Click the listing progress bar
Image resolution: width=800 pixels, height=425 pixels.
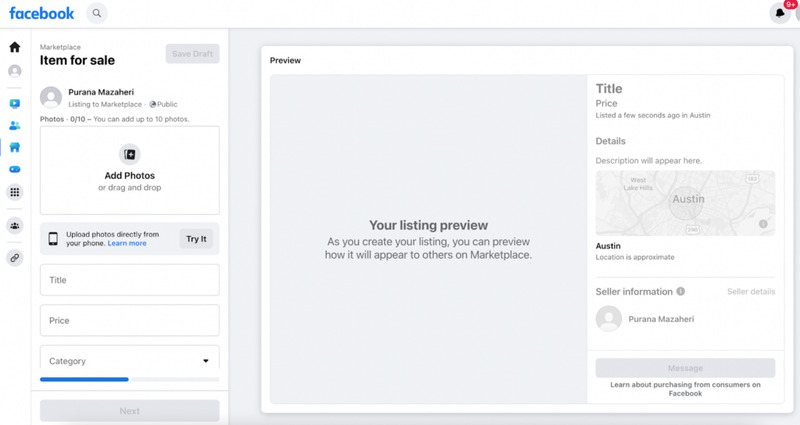tap(129, 380)
